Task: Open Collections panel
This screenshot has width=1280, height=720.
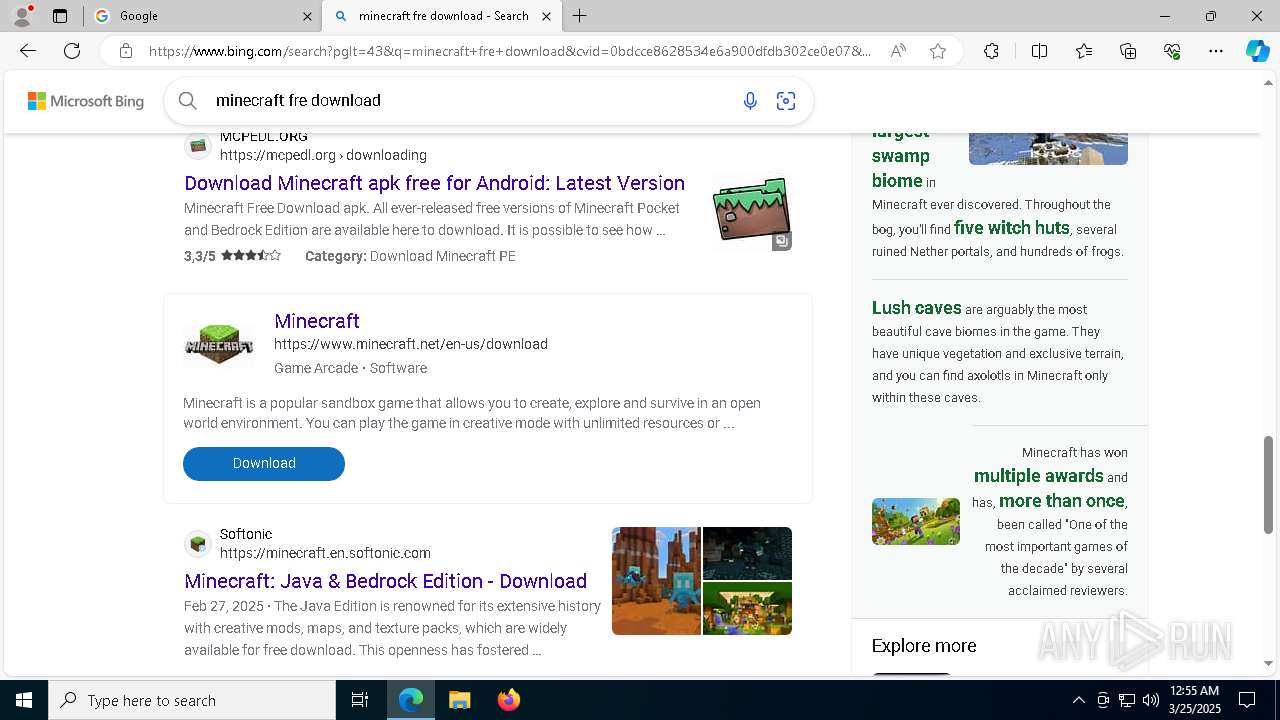Action: [1128, 51]
